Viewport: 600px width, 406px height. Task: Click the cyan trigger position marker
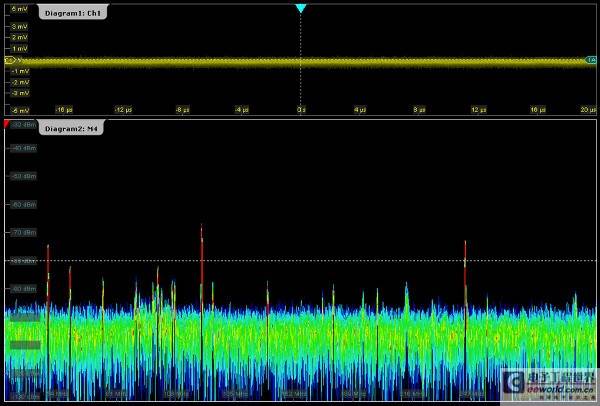pyautogui.click(x=301, y=8)
